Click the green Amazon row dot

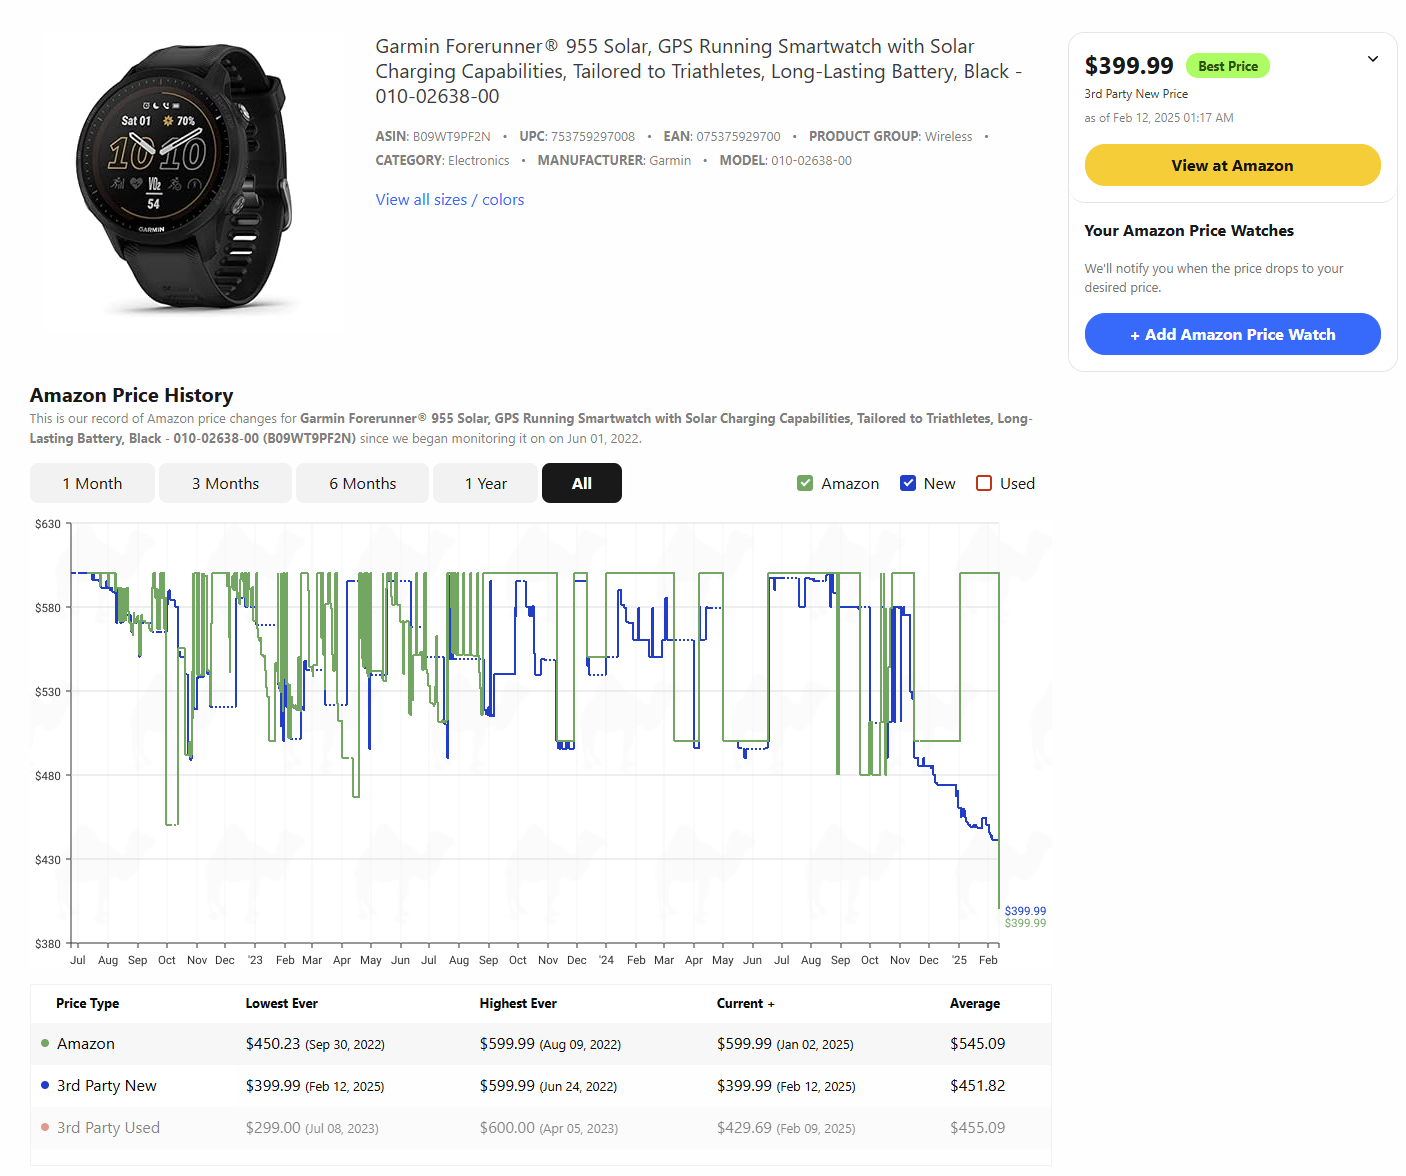pos(45,1043)
